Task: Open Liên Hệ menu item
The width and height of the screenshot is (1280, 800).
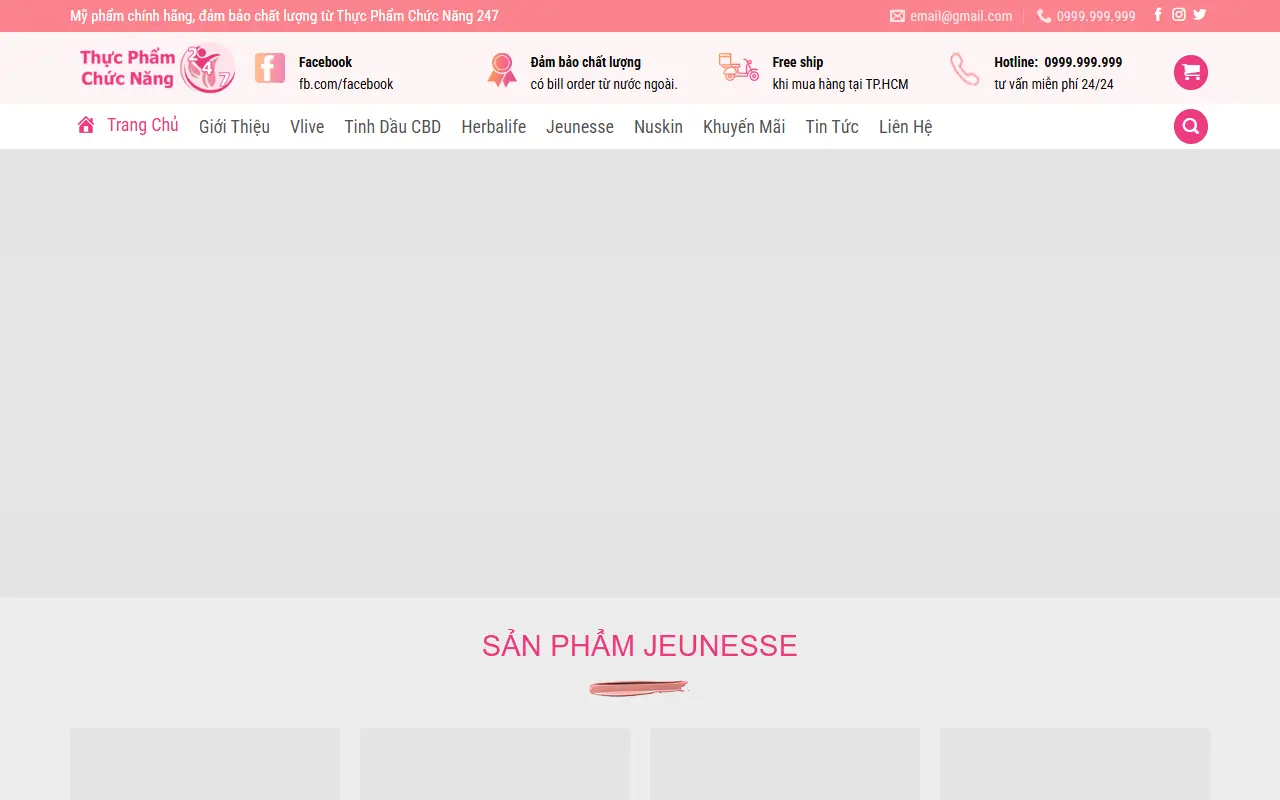Action: tap(906, 127)
